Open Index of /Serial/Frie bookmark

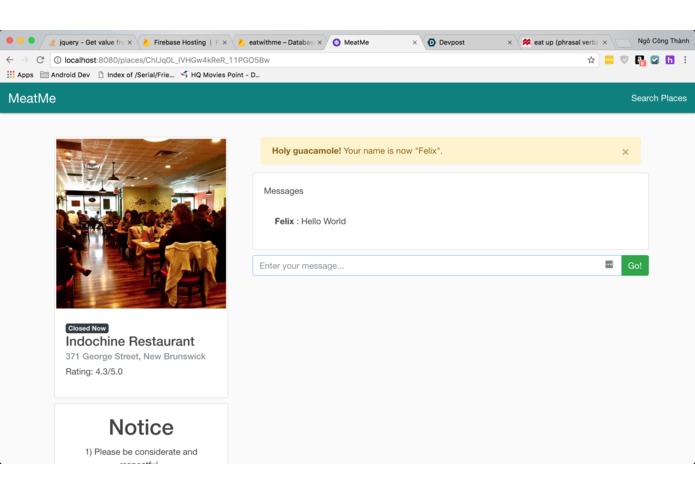(136, 75)
